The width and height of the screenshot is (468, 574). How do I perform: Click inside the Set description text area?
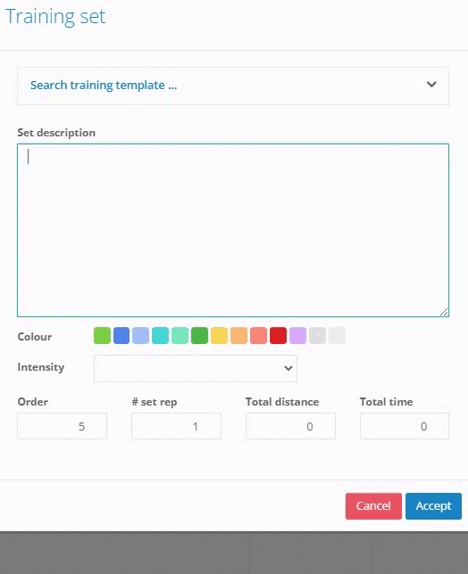pyautogui.click(x=233, y=230)
